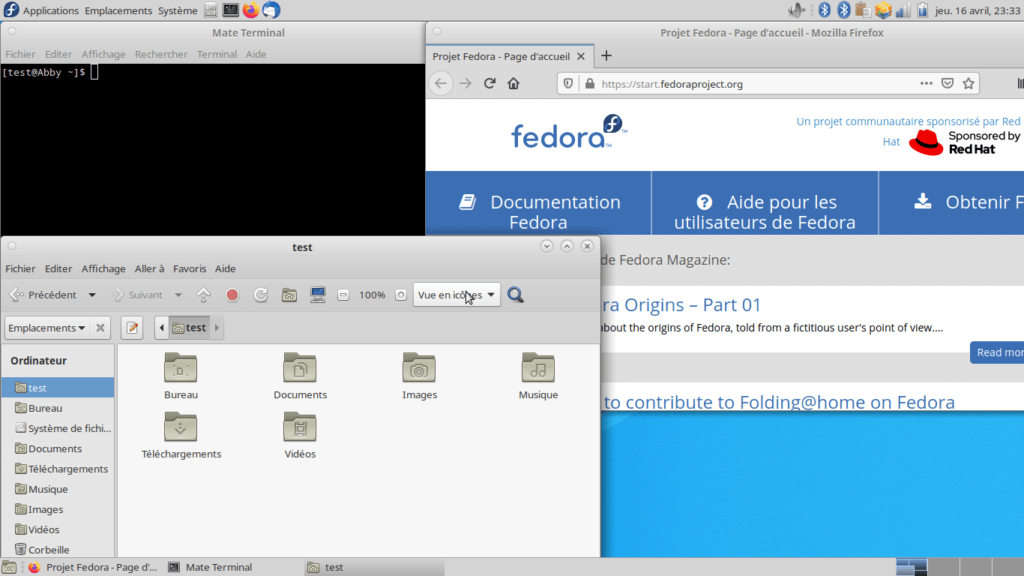This screenshot has width=1024, height=576.
Task: Open the Vidéos folder in the icon view
Action: click(300, 436)
